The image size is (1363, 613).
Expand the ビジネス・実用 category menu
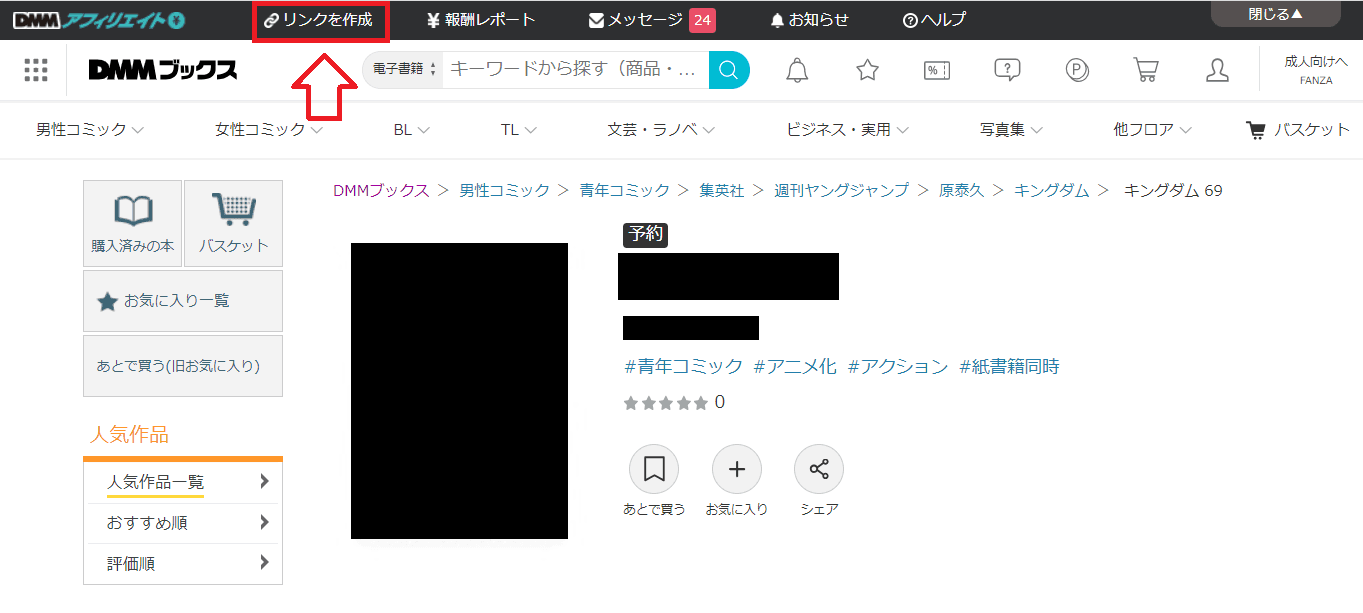pyautogui.click(x=848, y=129)
